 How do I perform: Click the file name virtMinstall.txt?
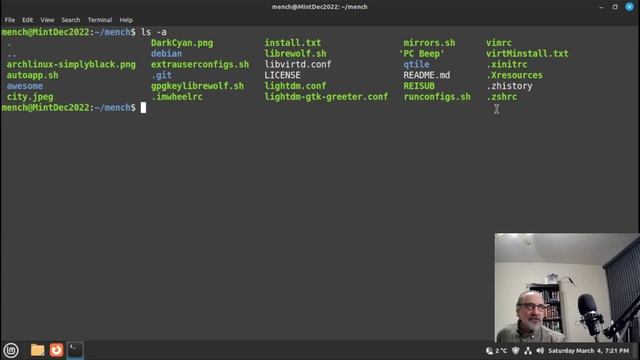tap(527, 53)
